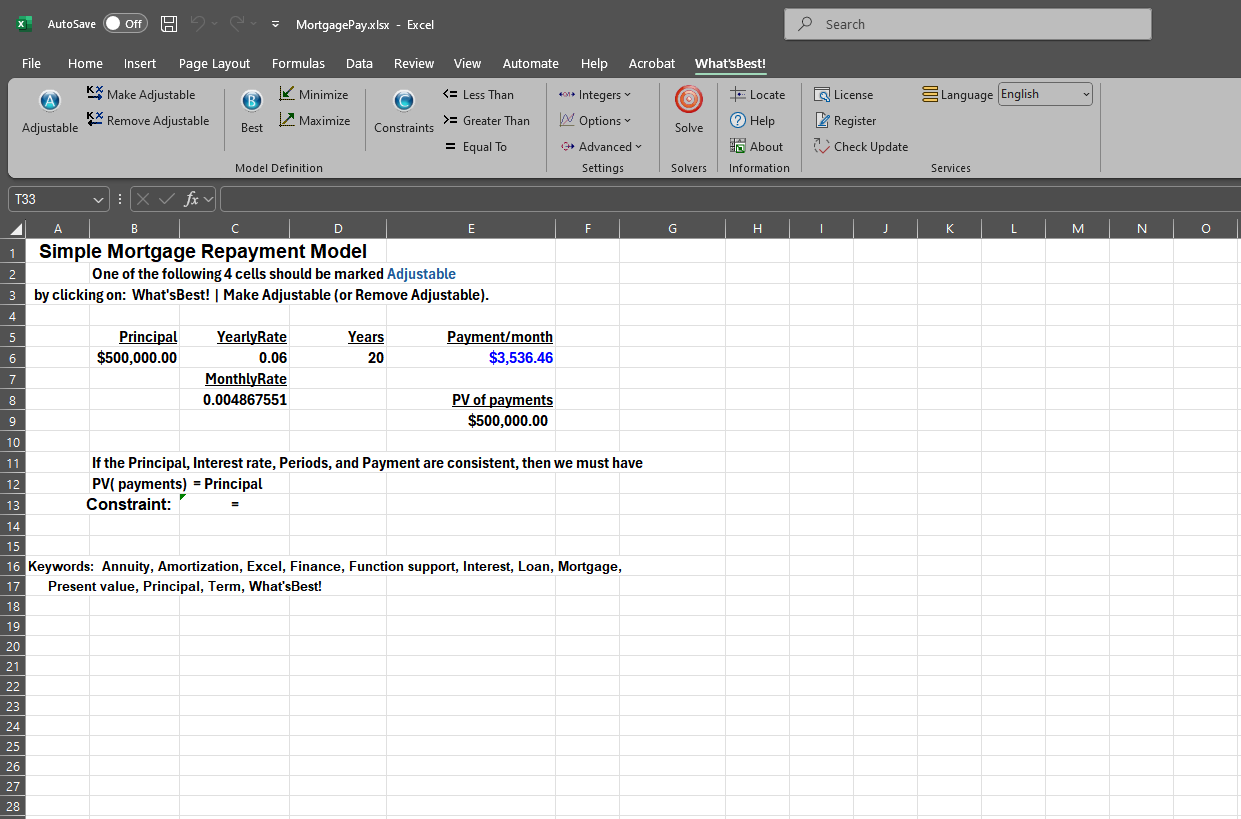
Task: Switch to the Formulas tab
Action: [298, 63]
